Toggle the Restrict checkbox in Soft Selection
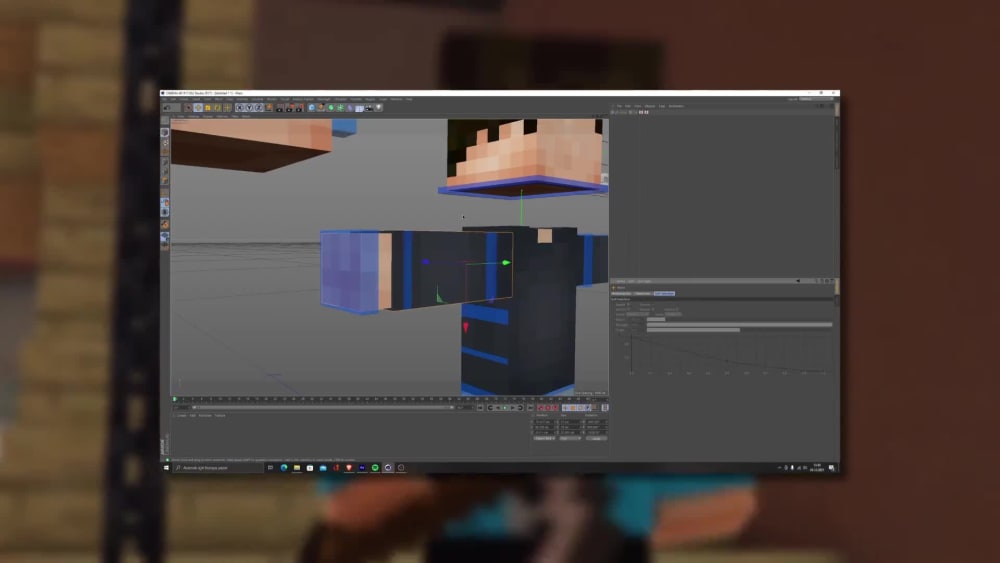The width and height of the screenshot is (1000, 563). tap(677, 309)
